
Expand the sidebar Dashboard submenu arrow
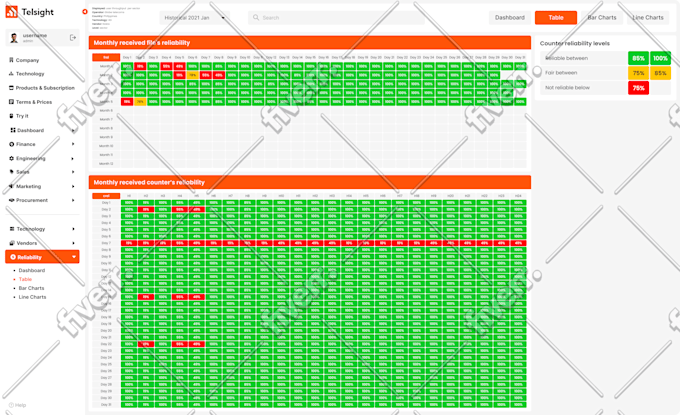click(73, 130)
